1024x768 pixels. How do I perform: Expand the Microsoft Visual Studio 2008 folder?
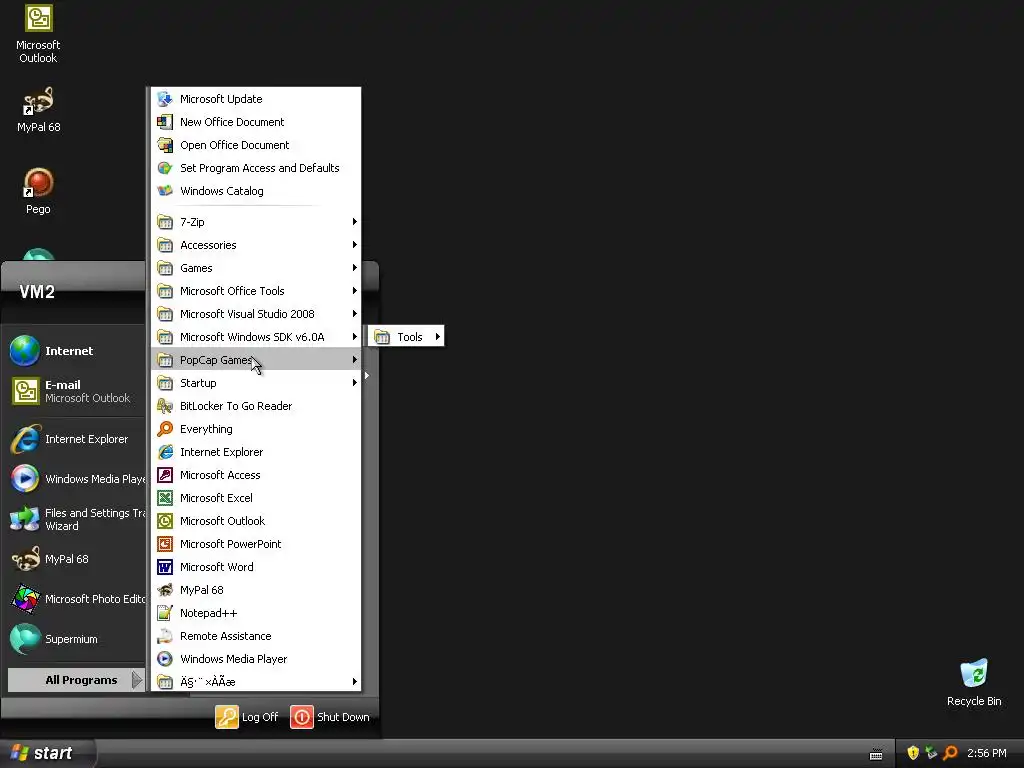[255, 314]
